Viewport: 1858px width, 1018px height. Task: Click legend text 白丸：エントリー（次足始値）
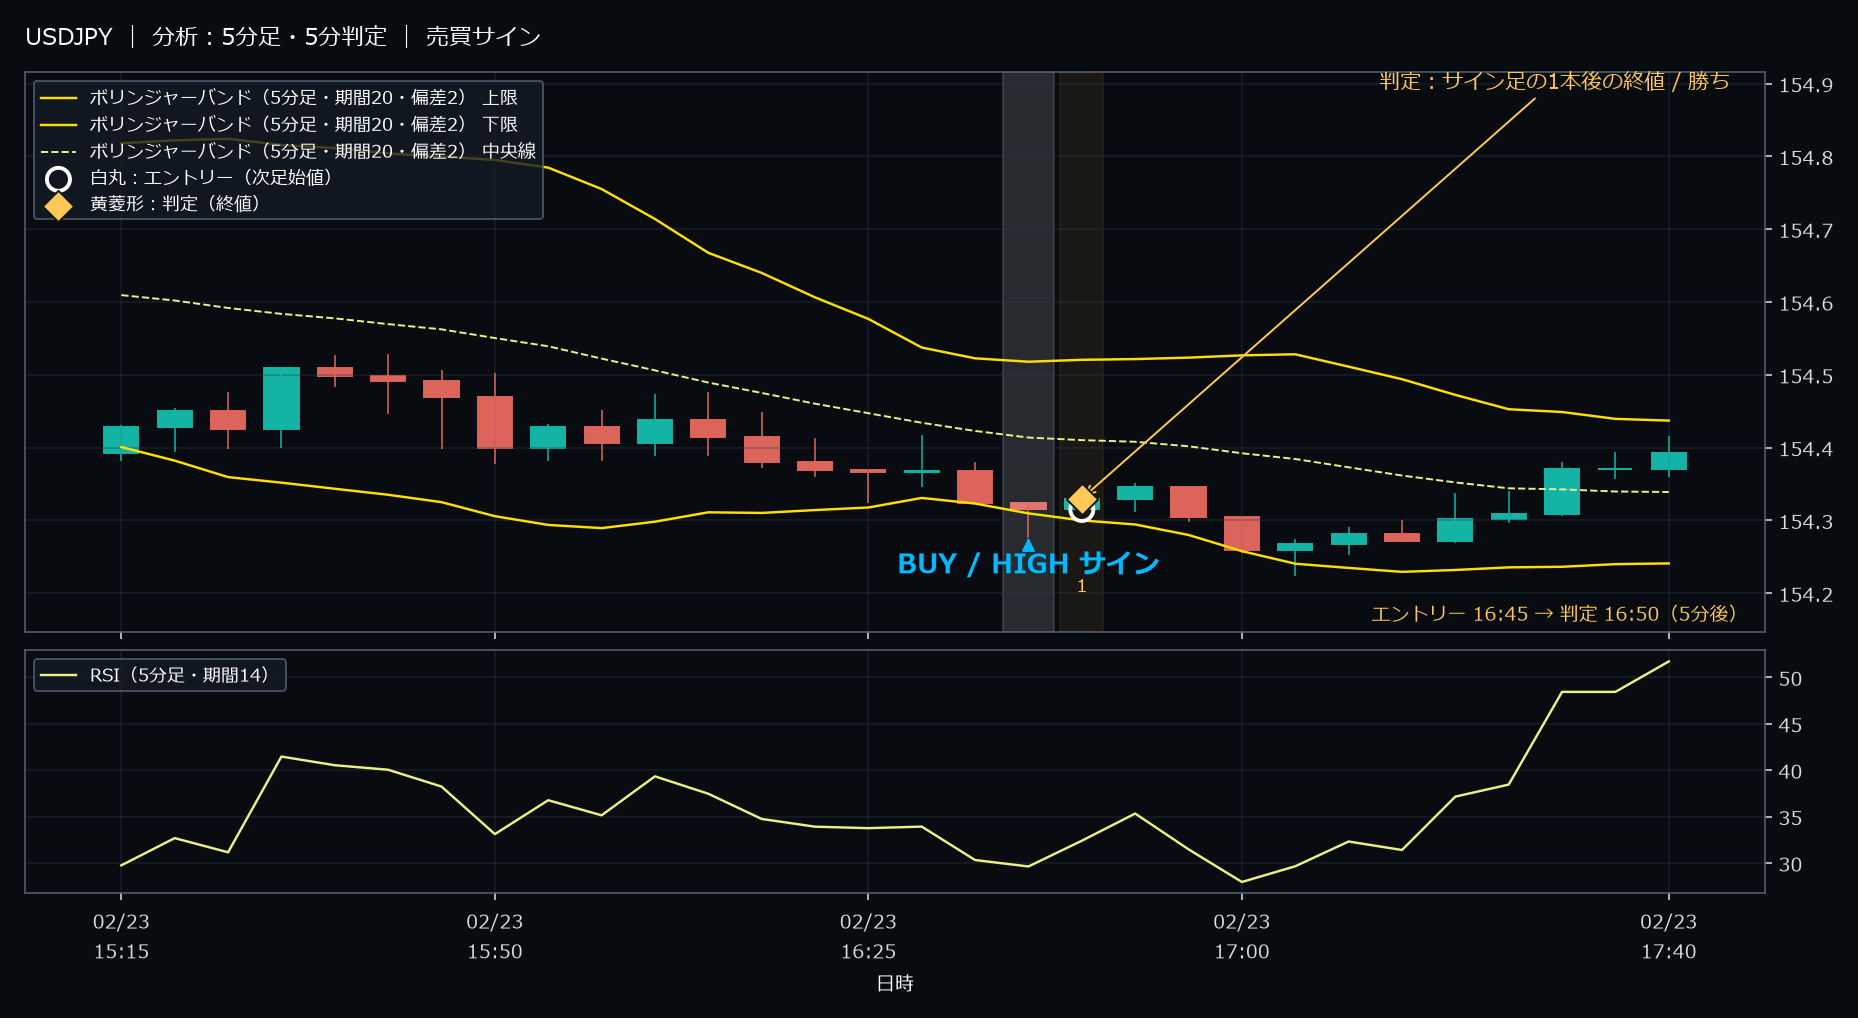(x=211, y=177)
